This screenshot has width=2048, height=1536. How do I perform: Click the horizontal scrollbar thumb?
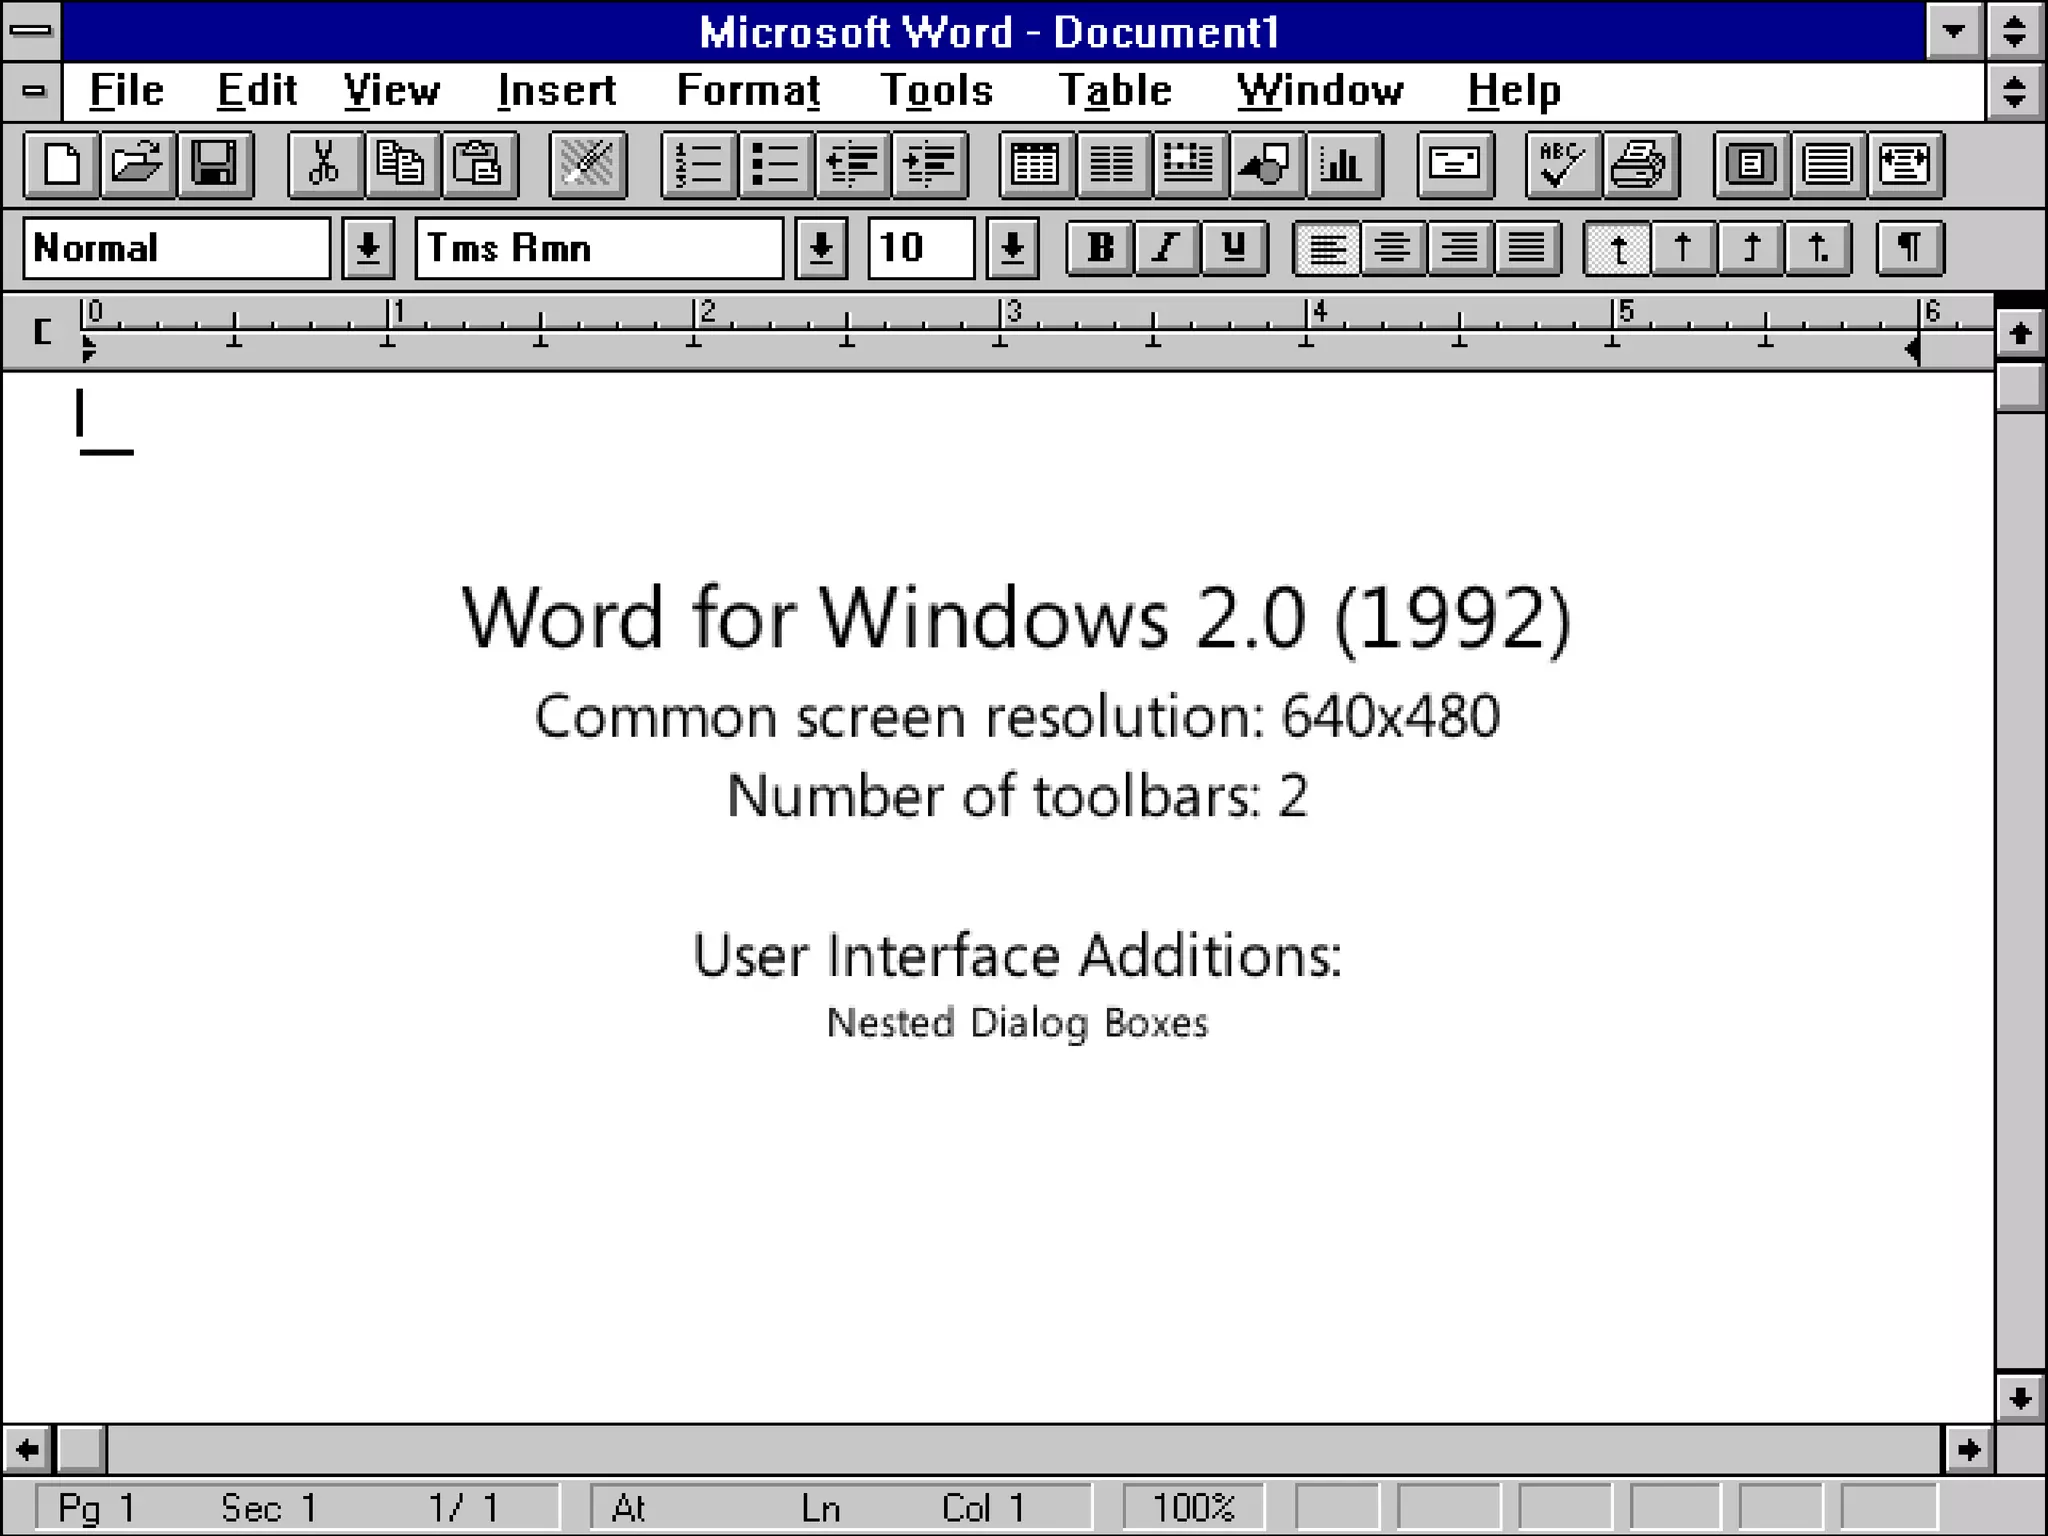[80, 1449]
